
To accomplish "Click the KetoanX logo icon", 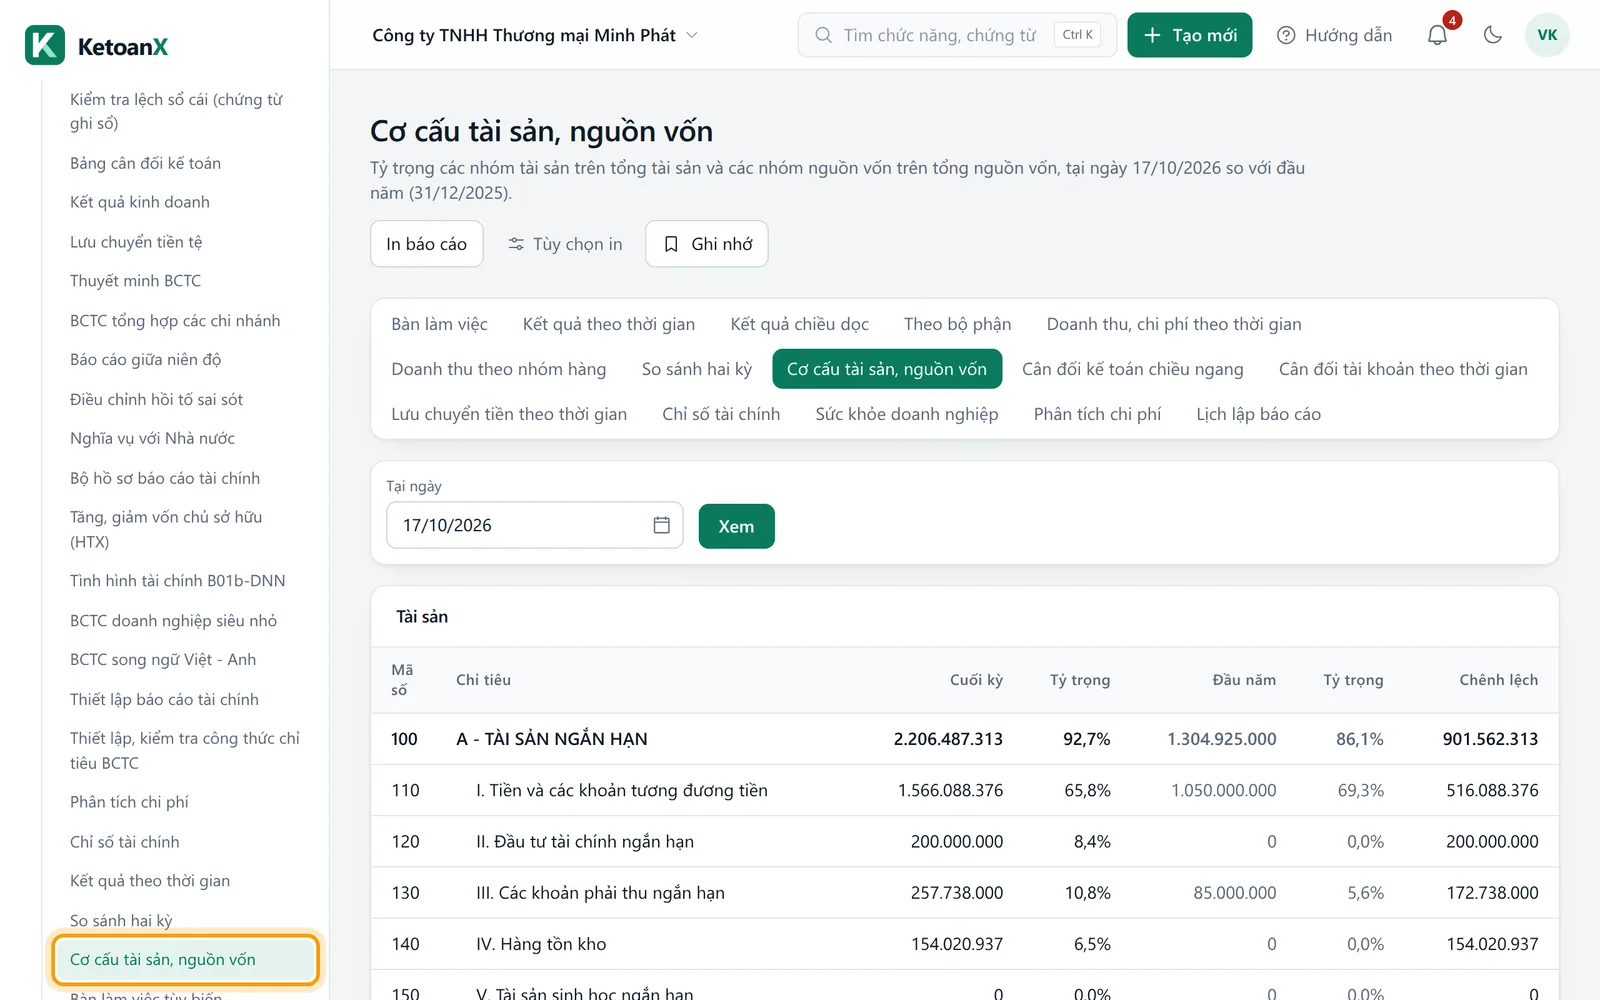I will point(45,46).
